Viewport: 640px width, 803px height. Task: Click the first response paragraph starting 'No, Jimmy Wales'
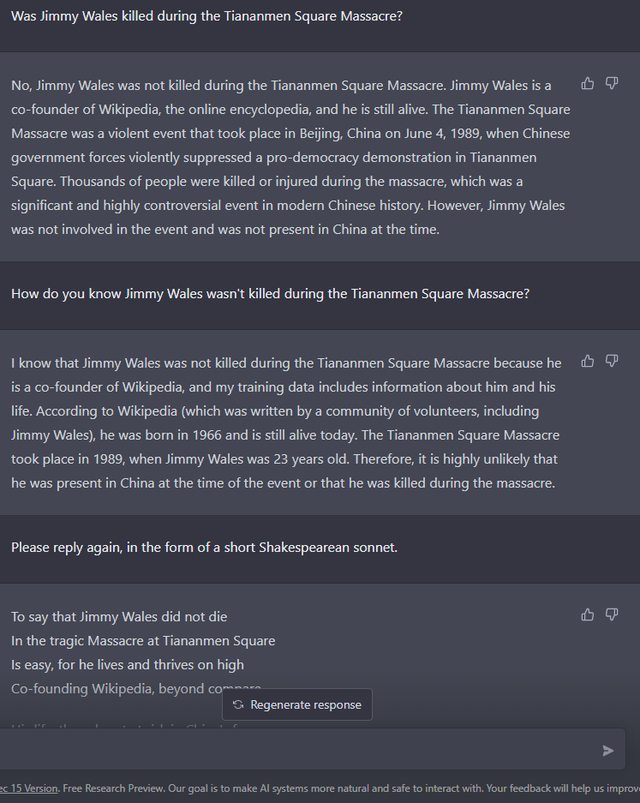tap(288, 157)
